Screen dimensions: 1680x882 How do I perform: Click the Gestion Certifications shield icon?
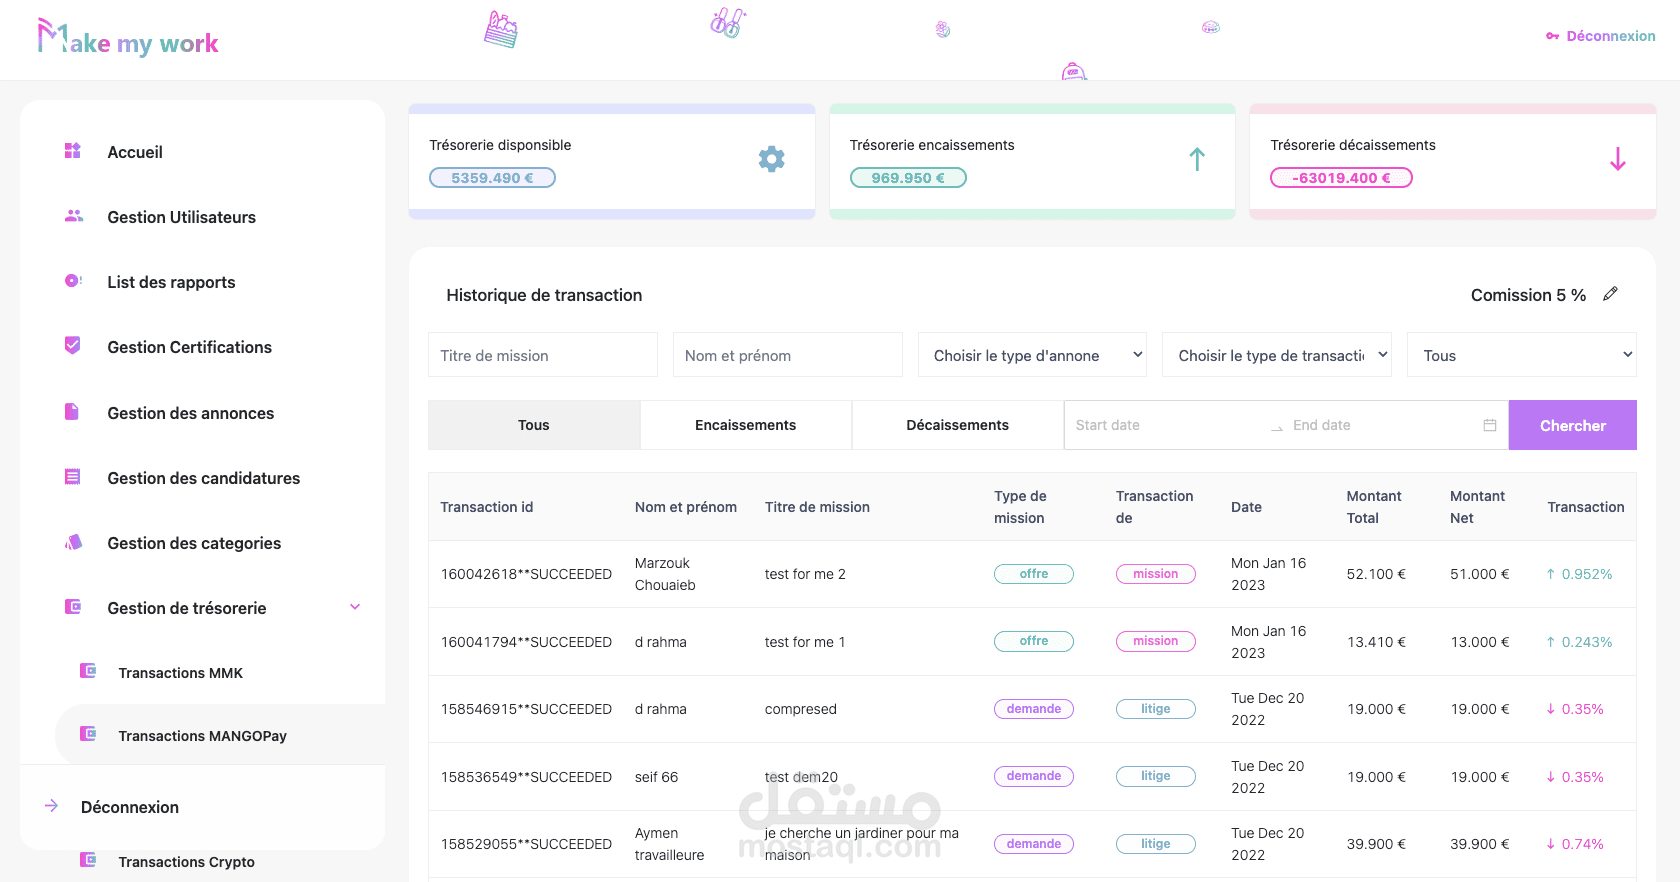click(x=73, y=346)
